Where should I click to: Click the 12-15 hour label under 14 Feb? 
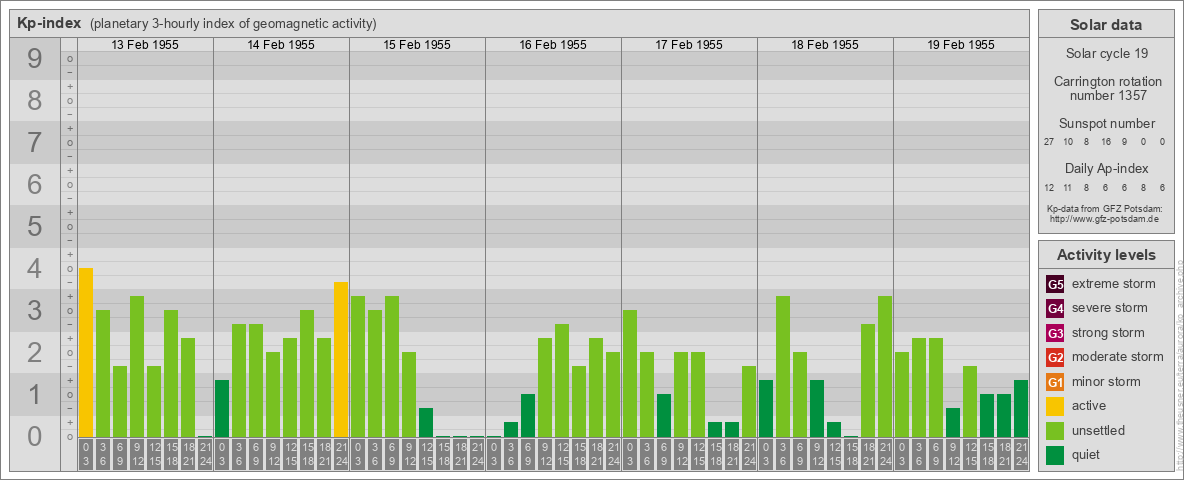point(290,455)
